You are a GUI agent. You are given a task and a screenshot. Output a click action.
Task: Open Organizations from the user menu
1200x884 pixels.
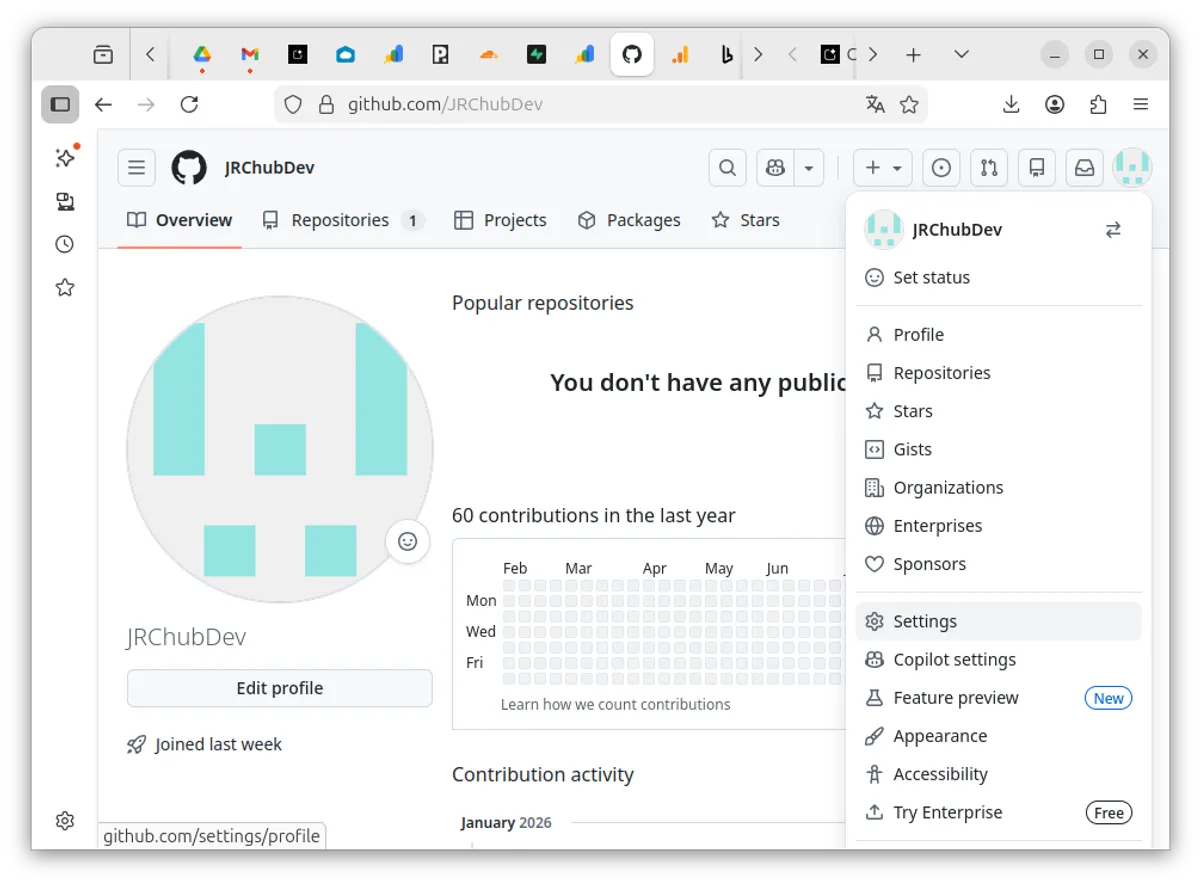pyautogui.click(x=998, y=488)
